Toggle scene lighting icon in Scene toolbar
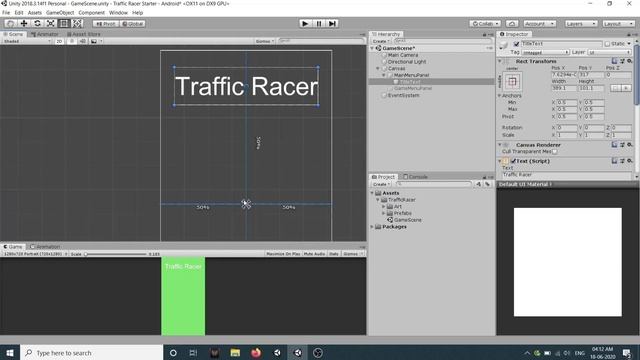Screen dimensions: 640x360 pos(72,41)
